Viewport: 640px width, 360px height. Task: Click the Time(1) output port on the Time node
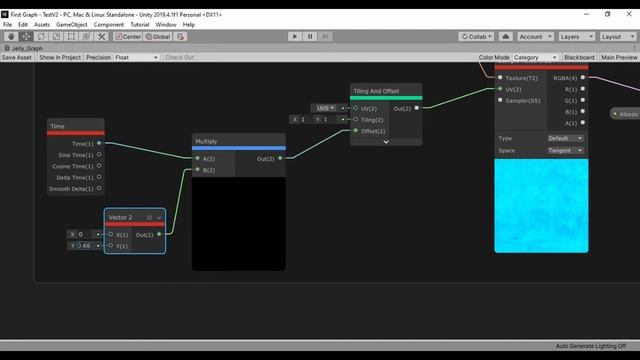[x=99, y=143]
